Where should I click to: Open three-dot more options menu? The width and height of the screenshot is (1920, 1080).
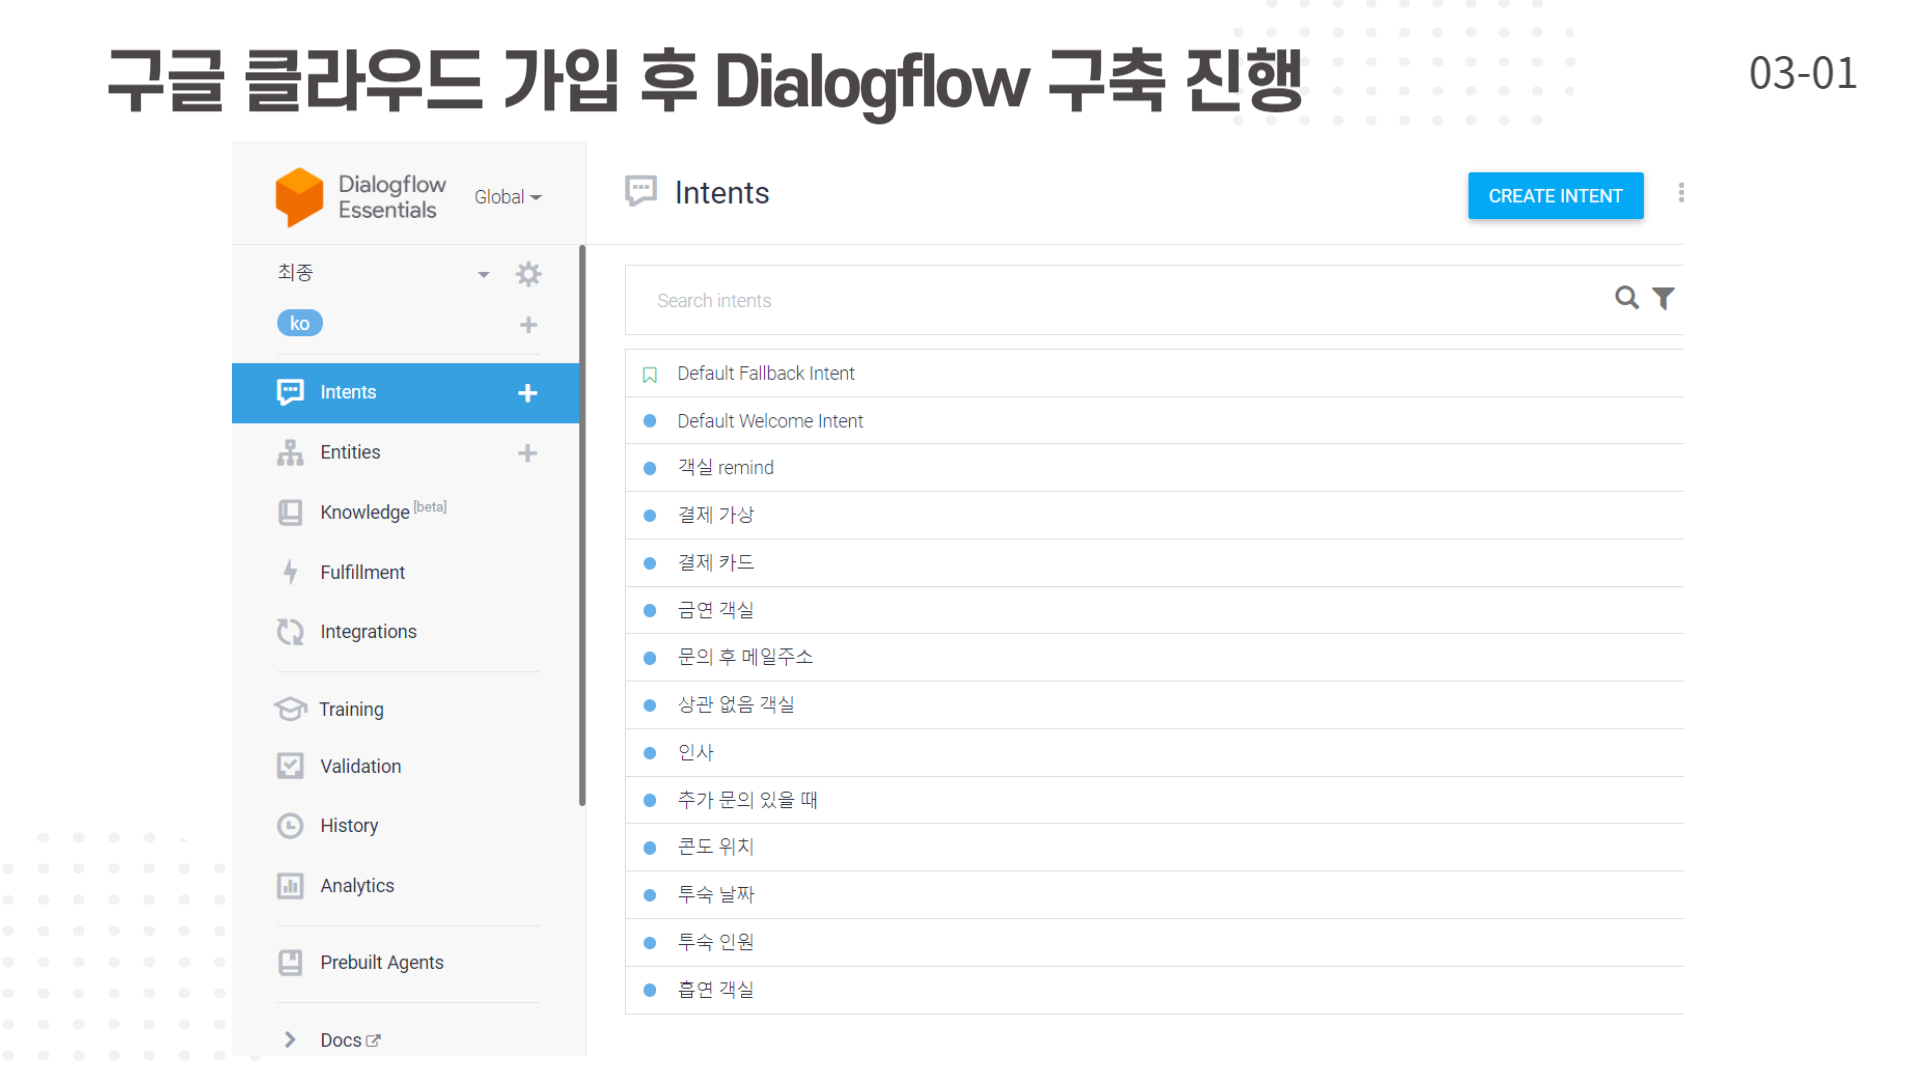click(x=1681, y=193)
